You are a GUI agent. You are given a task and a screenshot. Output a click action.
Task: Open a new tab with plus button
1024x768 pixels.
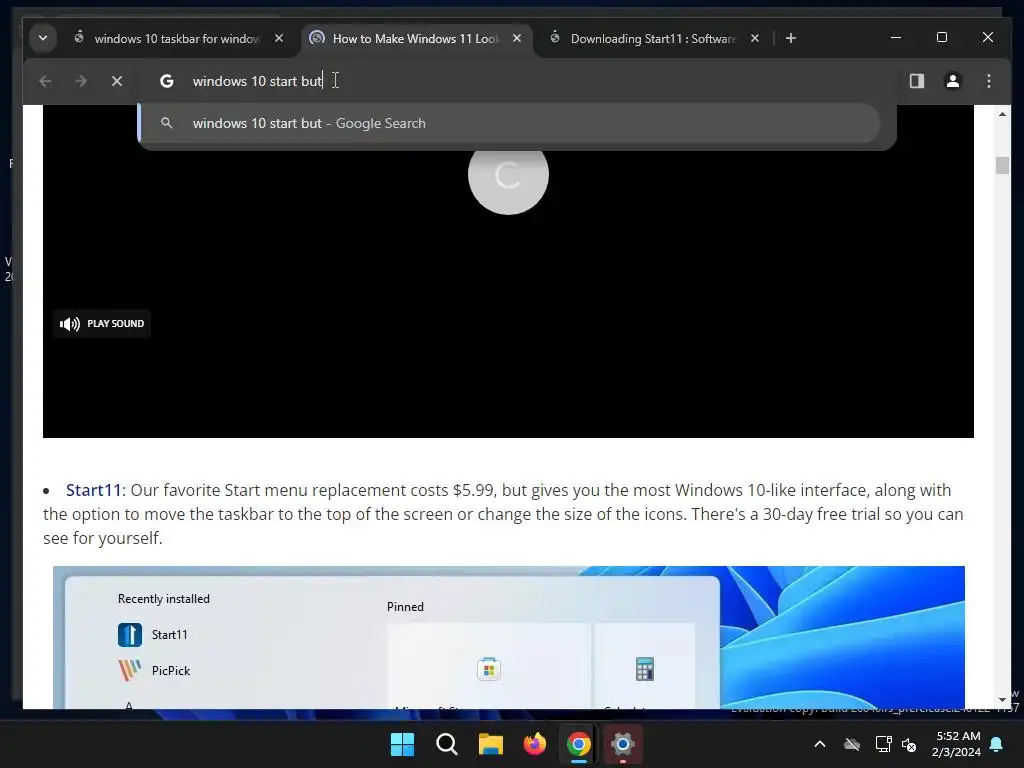791,39
